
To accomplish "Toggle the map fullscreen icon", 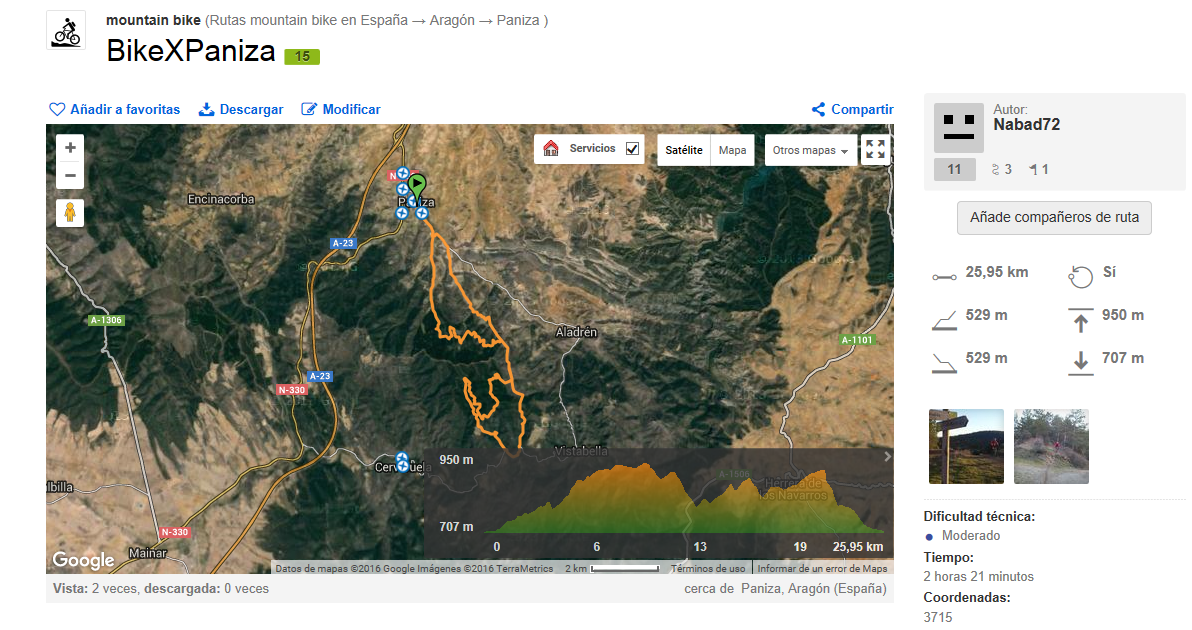I will [875, 149].
